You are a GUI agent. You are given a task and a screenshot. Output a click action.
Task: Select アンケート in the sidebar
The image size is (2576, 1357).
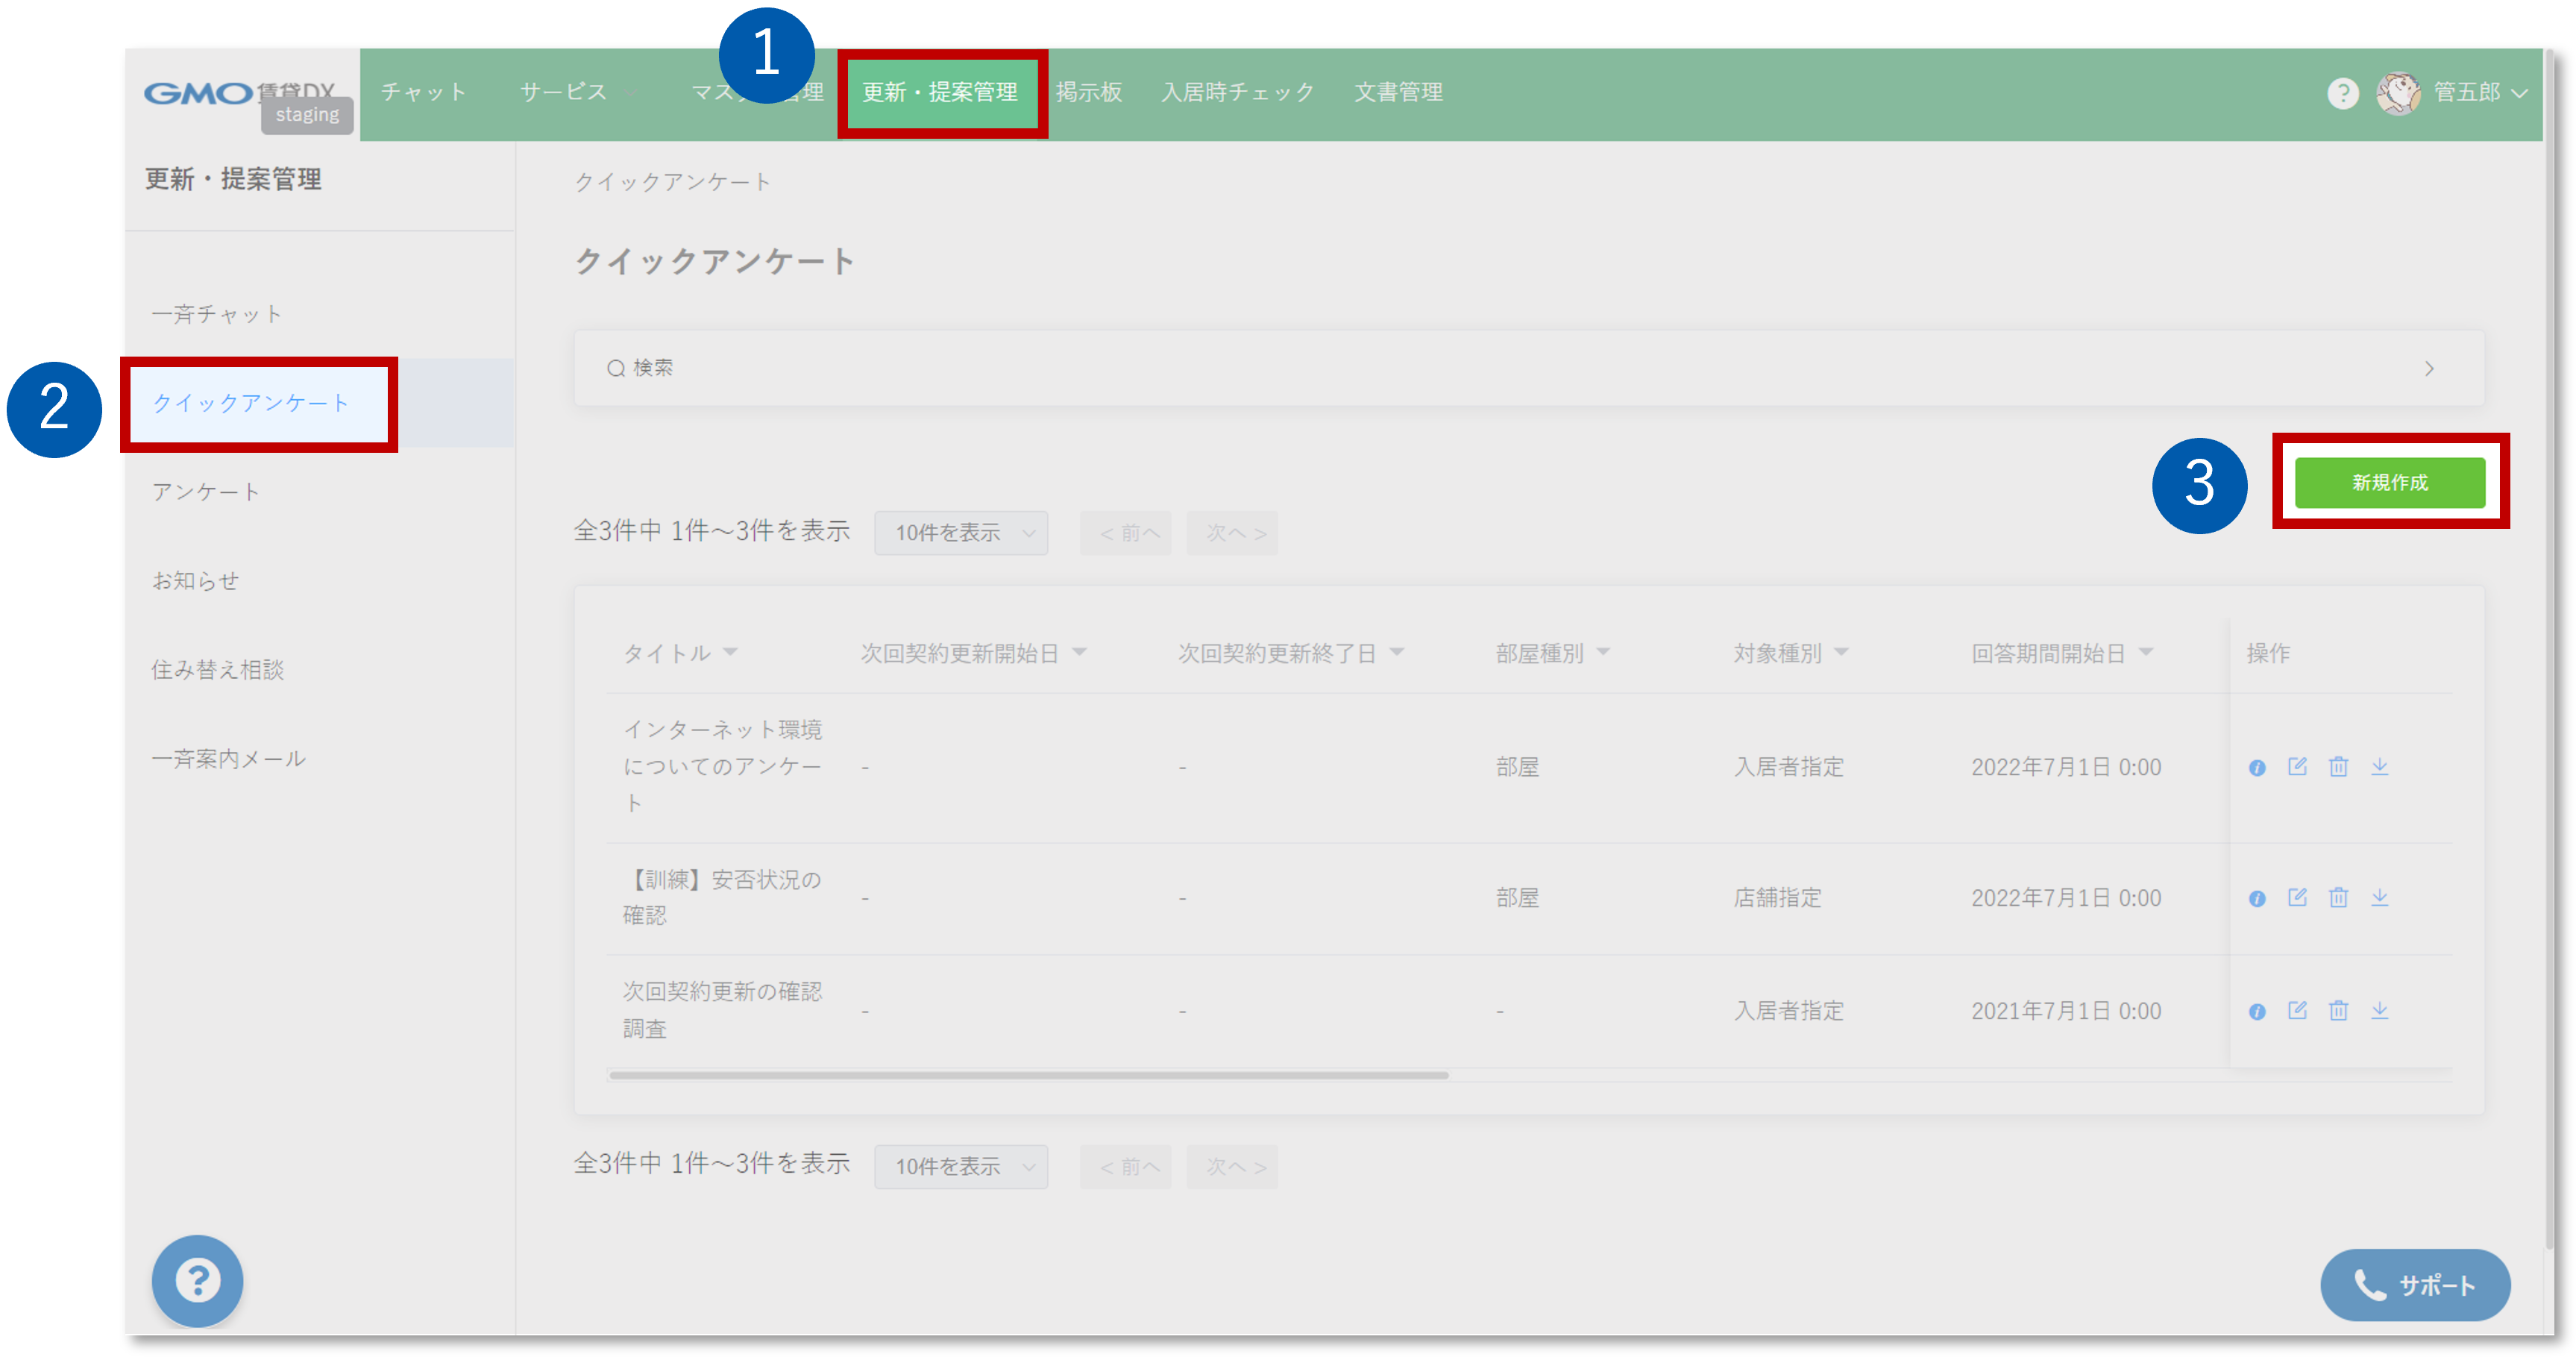205,491
